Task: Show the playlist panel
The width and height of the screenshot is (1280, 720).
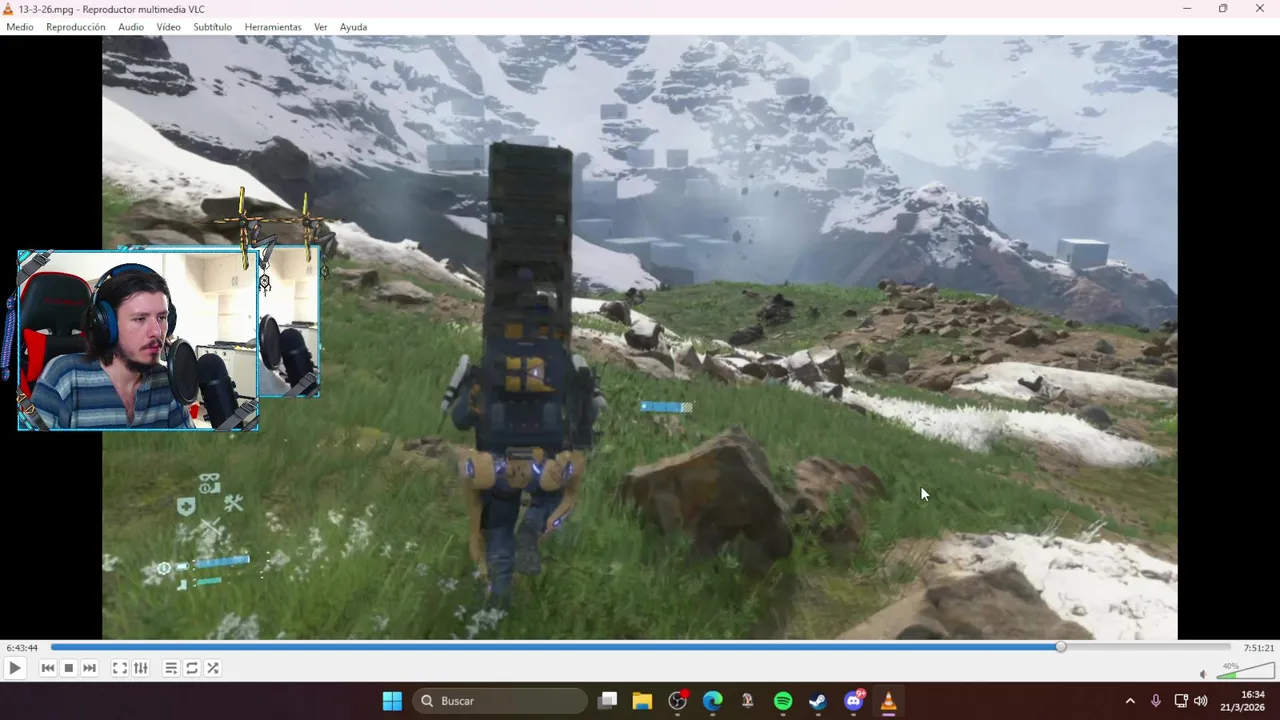Action: (x=171, y=668)
